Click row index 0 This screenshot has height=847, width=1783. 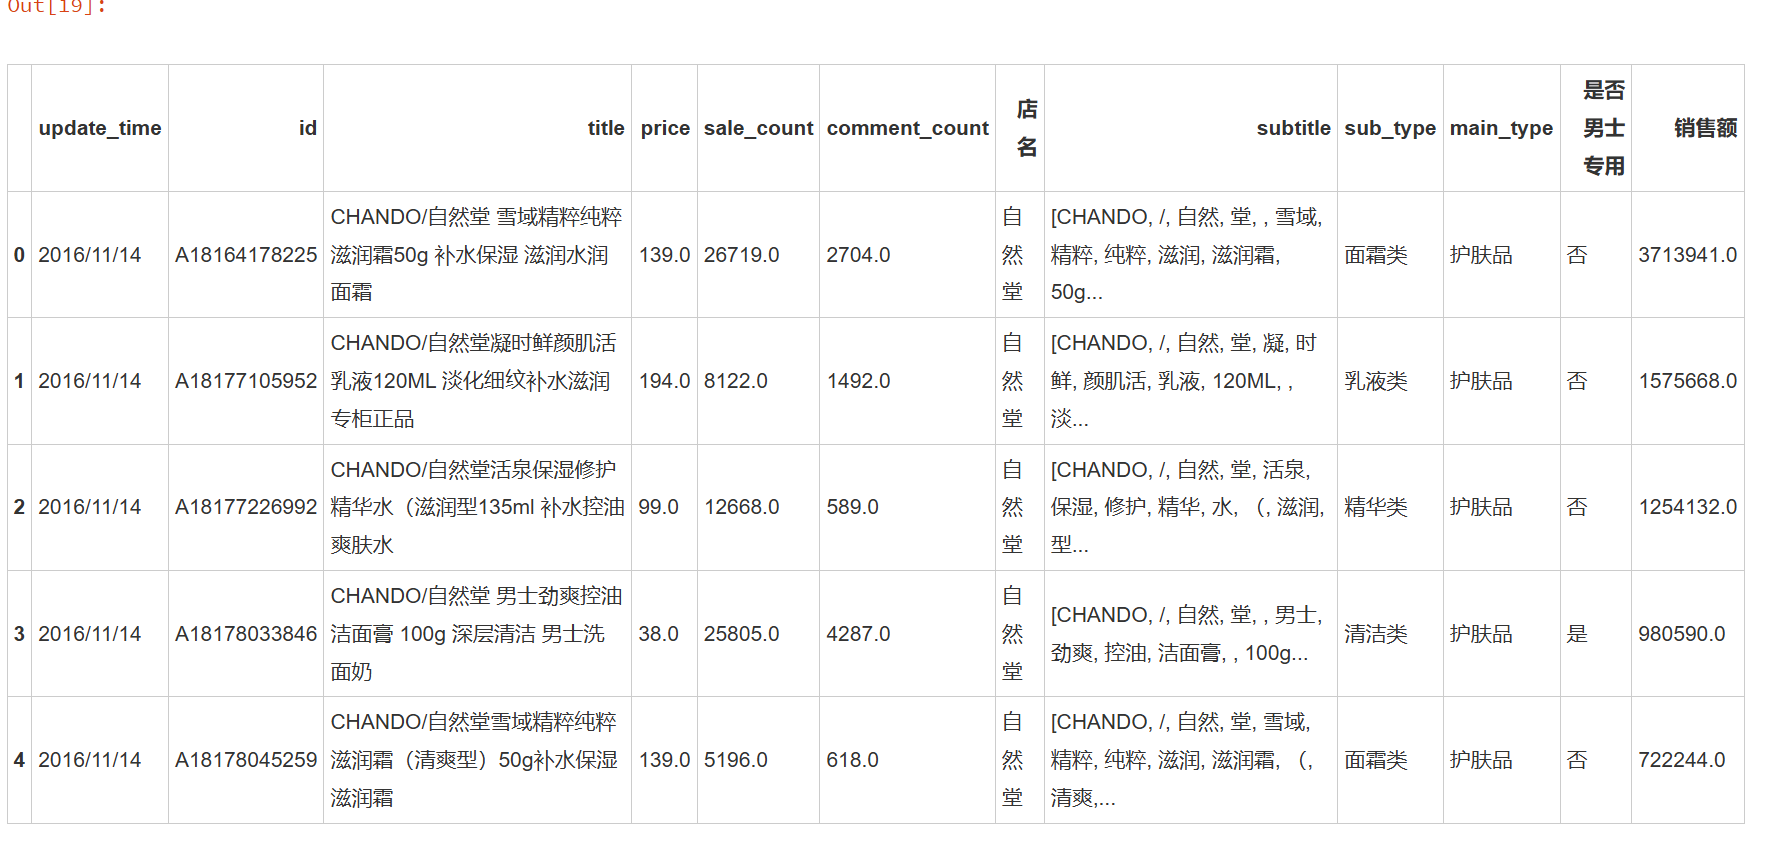tap(19, 255)
